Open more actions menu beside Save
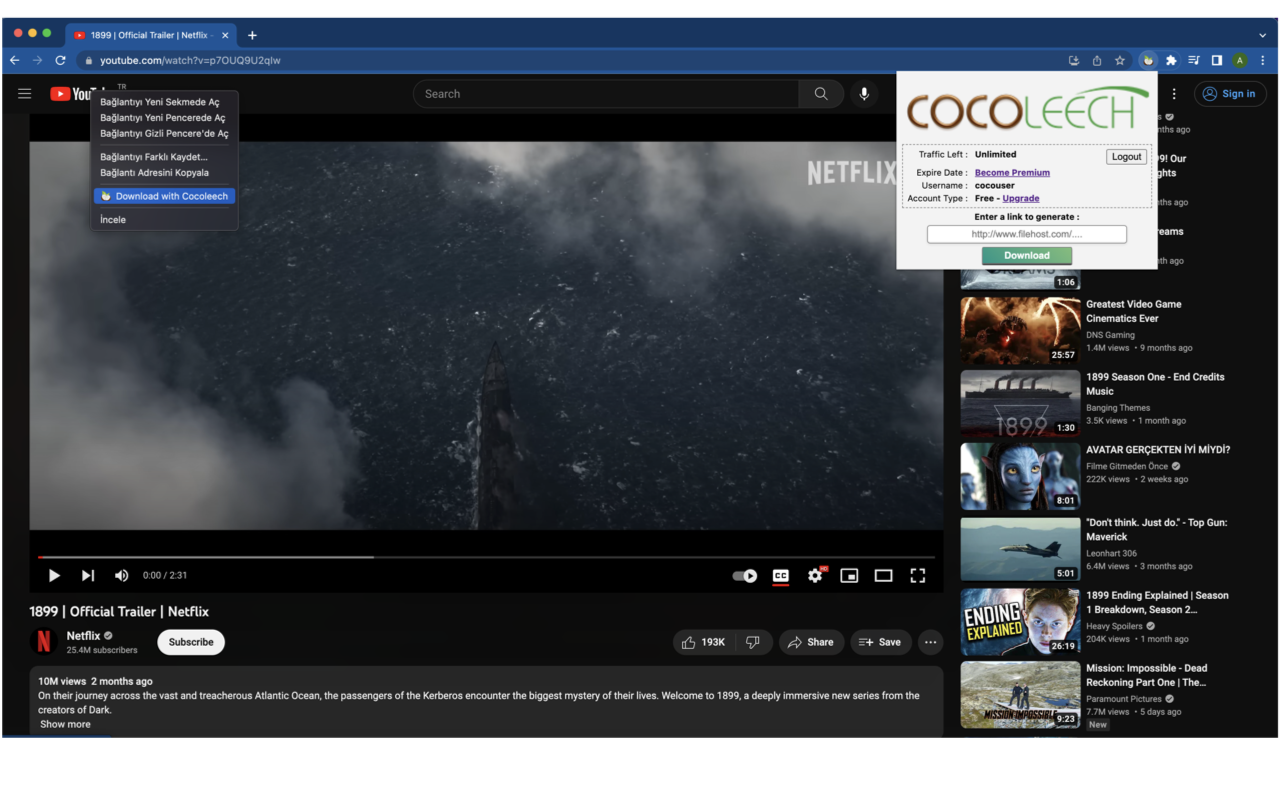This screenshot has height=800, width=1280. (930, 642)
